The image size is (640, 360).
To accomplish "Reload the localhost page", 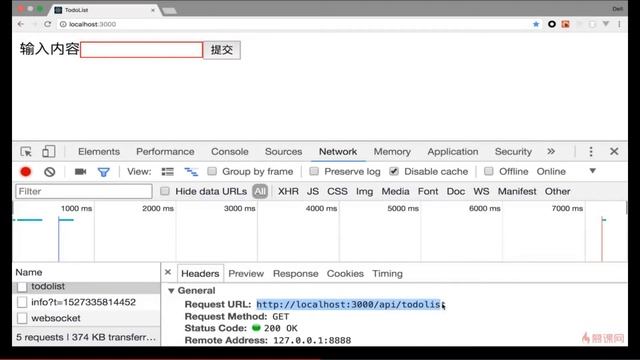I will coord(48,24).
